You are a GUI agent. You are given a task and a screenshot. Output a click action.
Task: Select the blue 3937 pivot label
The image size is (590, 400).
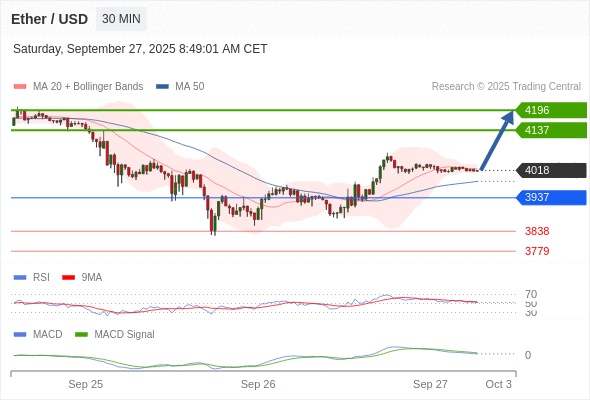(551, 197)
